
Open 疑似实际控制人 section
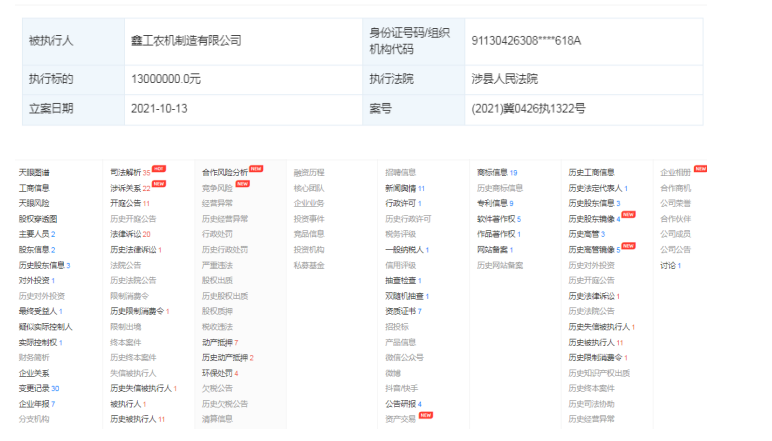coord(45,327)
